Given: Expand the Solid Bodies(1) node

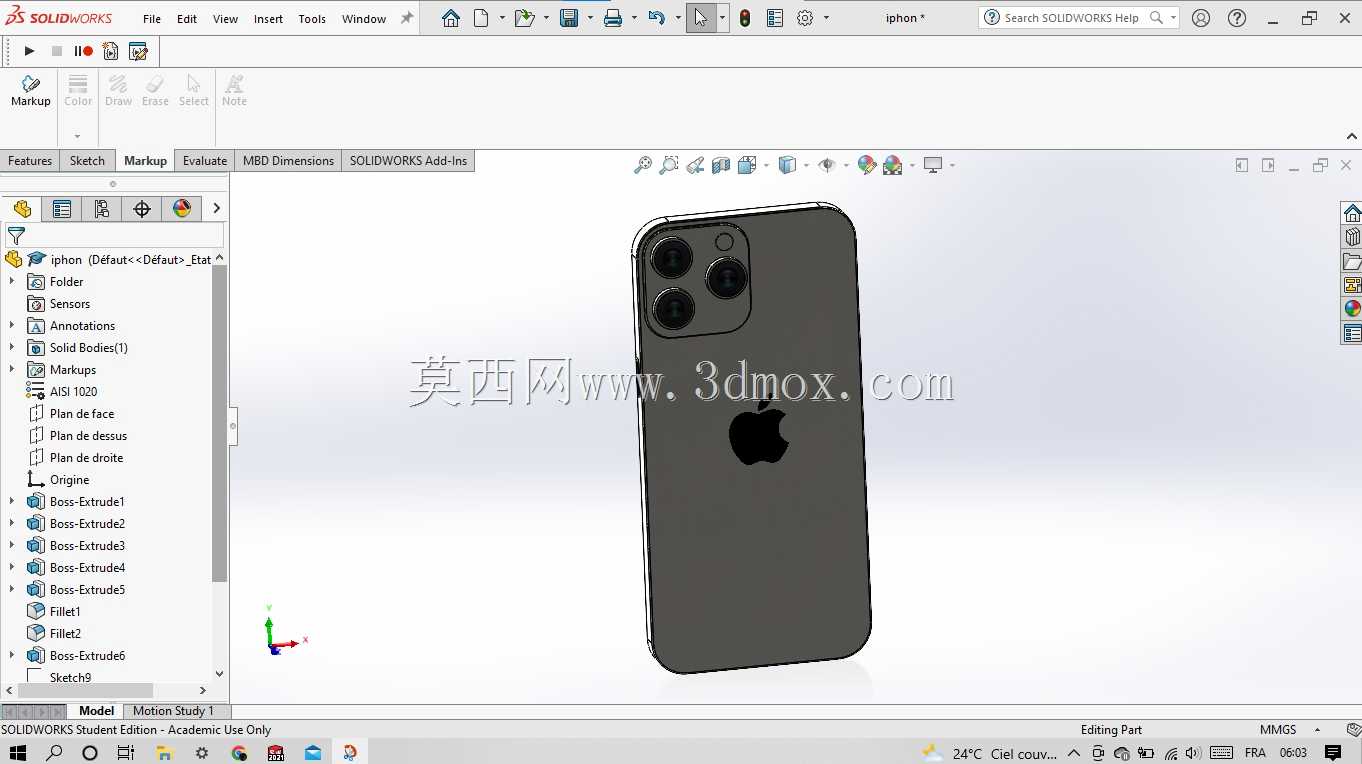Looking at the screenshot, I should pos(12,348).
